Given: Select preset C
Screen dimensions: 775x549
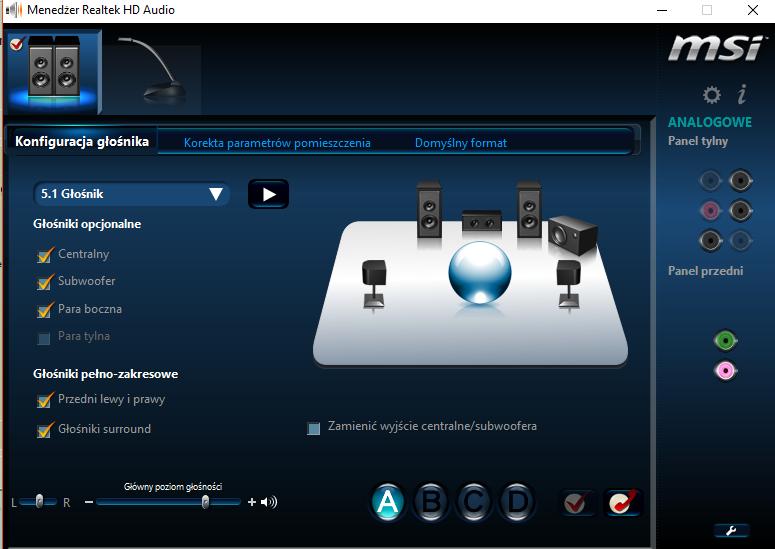Looking at the screenshot, I should point(474,503).
